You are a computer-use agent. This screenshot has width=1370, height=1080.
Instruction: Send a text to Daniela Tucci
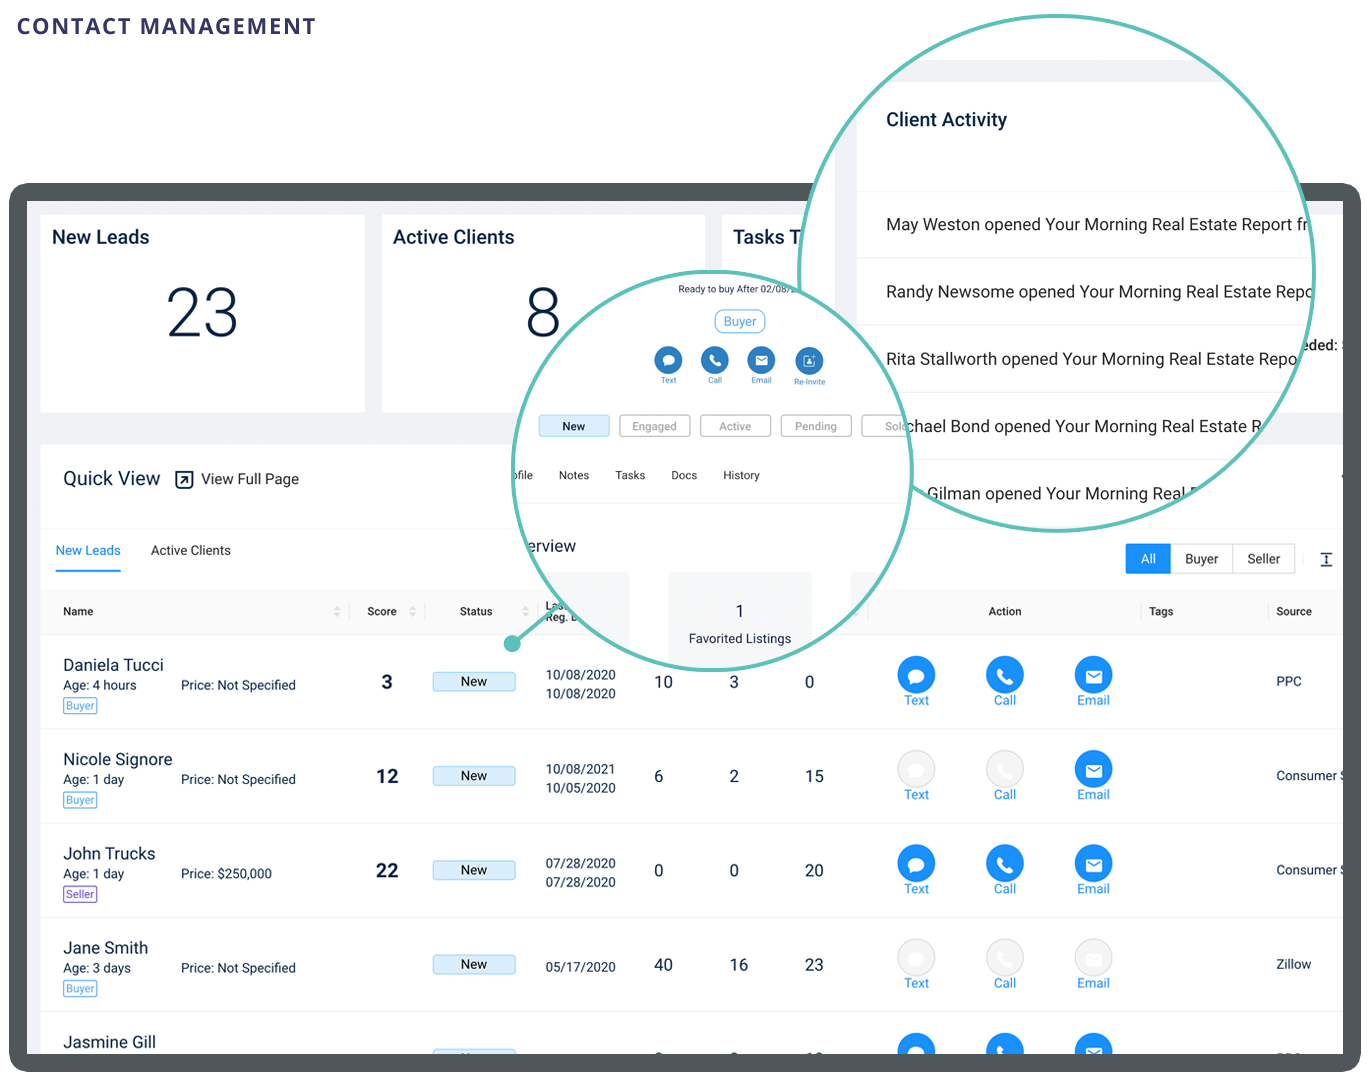pyautogui.click(x=916, y=676)
